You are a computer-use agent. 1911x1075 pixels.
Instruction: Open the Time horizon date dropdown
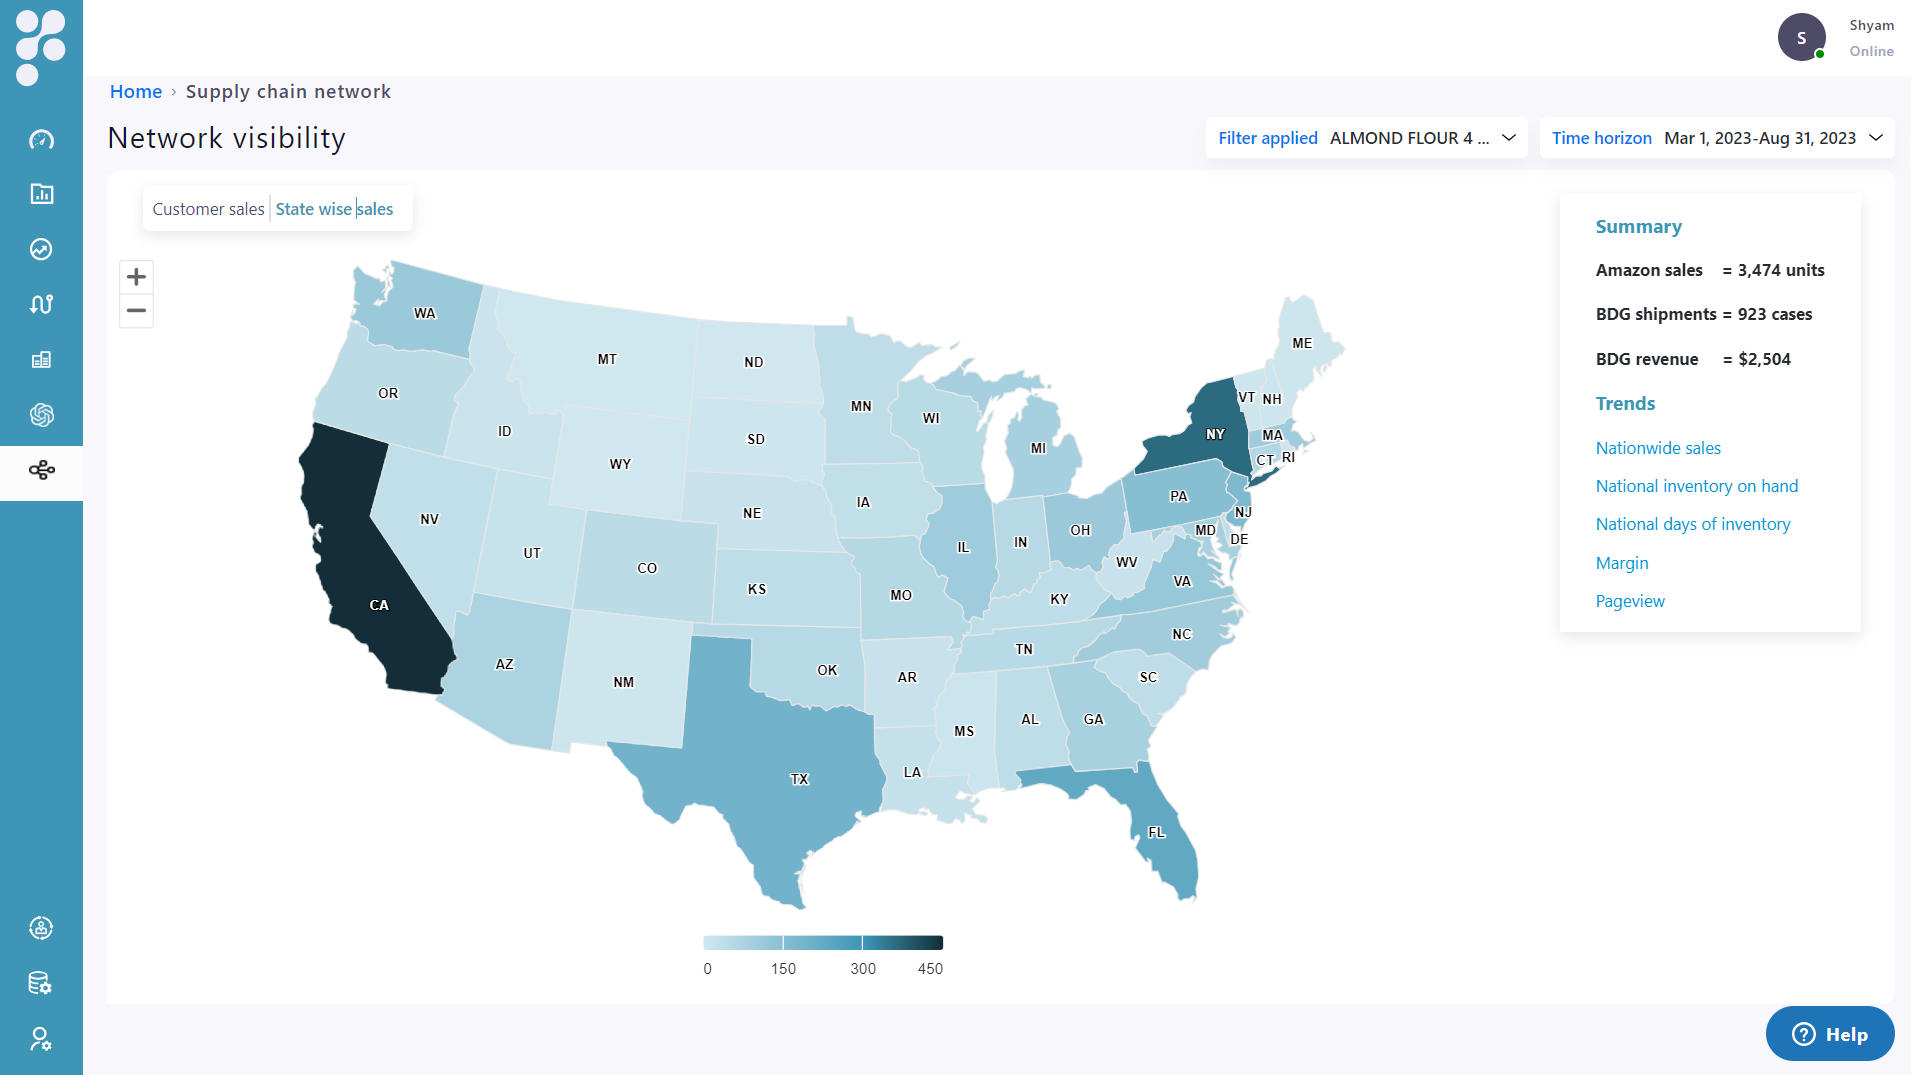1716,138
